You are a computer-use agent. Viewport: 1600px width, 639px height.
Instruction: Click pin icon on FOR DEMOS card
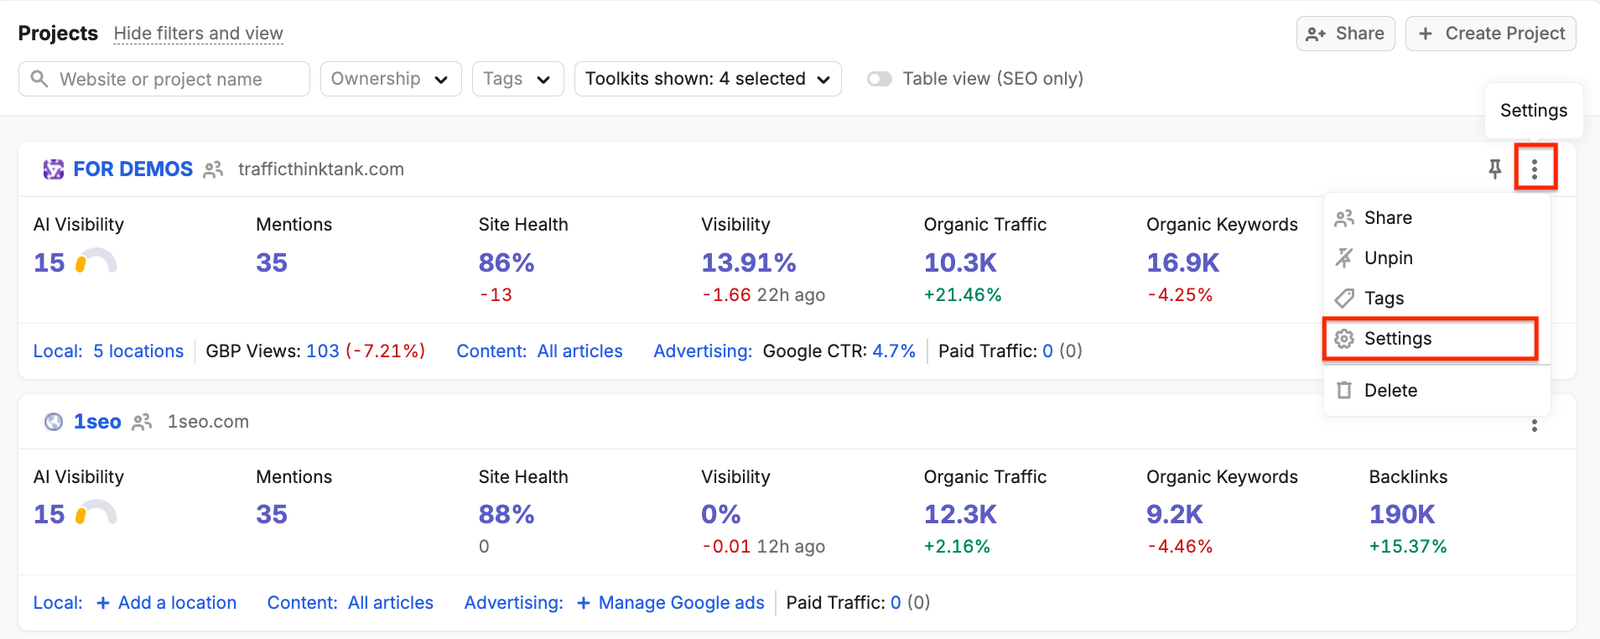click(x=1494, y=169)
